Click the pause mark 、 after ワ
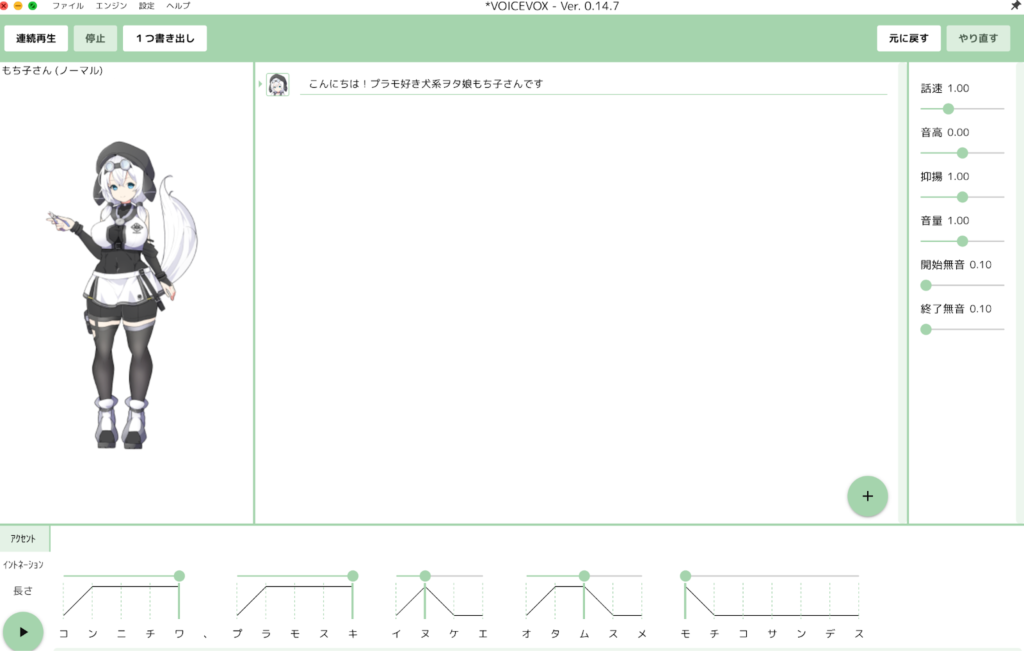The height and width of the screenshot is (651, 1024). pyautogui.click(x=206, y=634)
